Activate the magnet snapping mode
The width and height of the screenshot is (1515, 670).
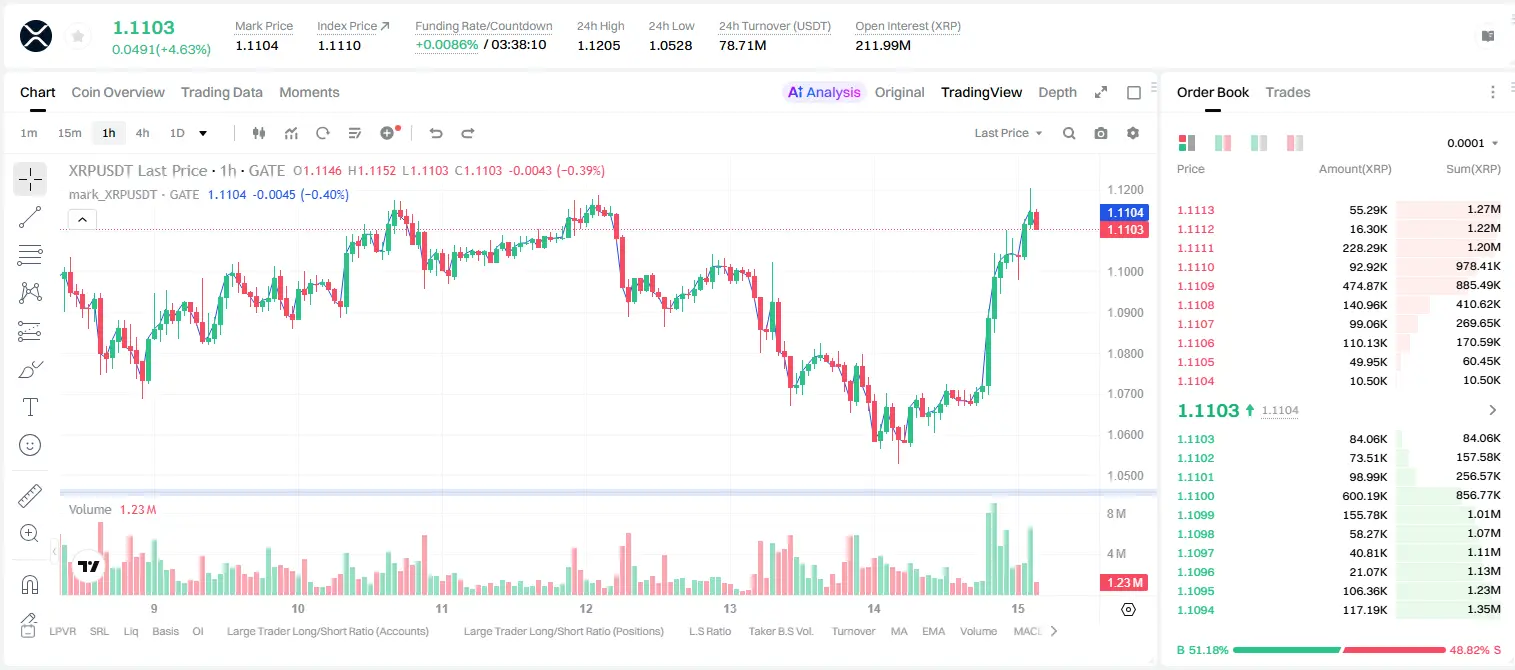pyautogui.click(x=30, y=584)
